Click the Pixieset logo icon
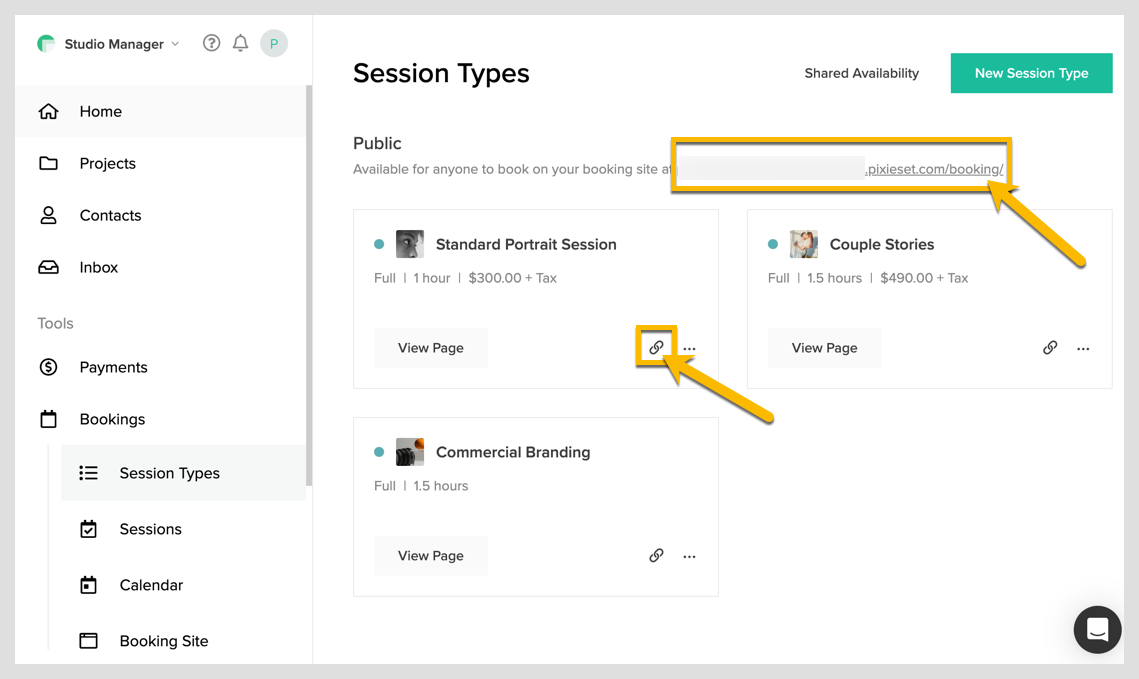Viewport: 1139px width, 679px height. [46, 43]
